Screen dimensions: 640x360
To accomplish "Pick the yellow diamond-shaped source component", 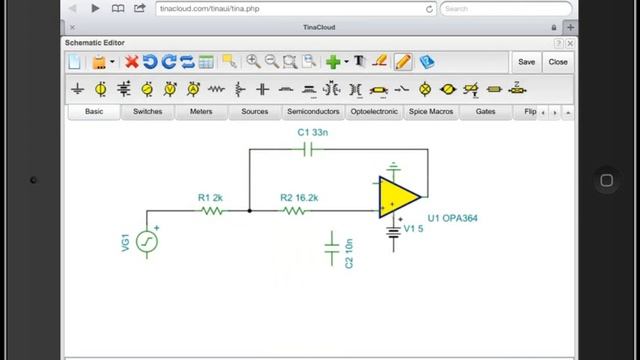I will [x=448, y=89].
